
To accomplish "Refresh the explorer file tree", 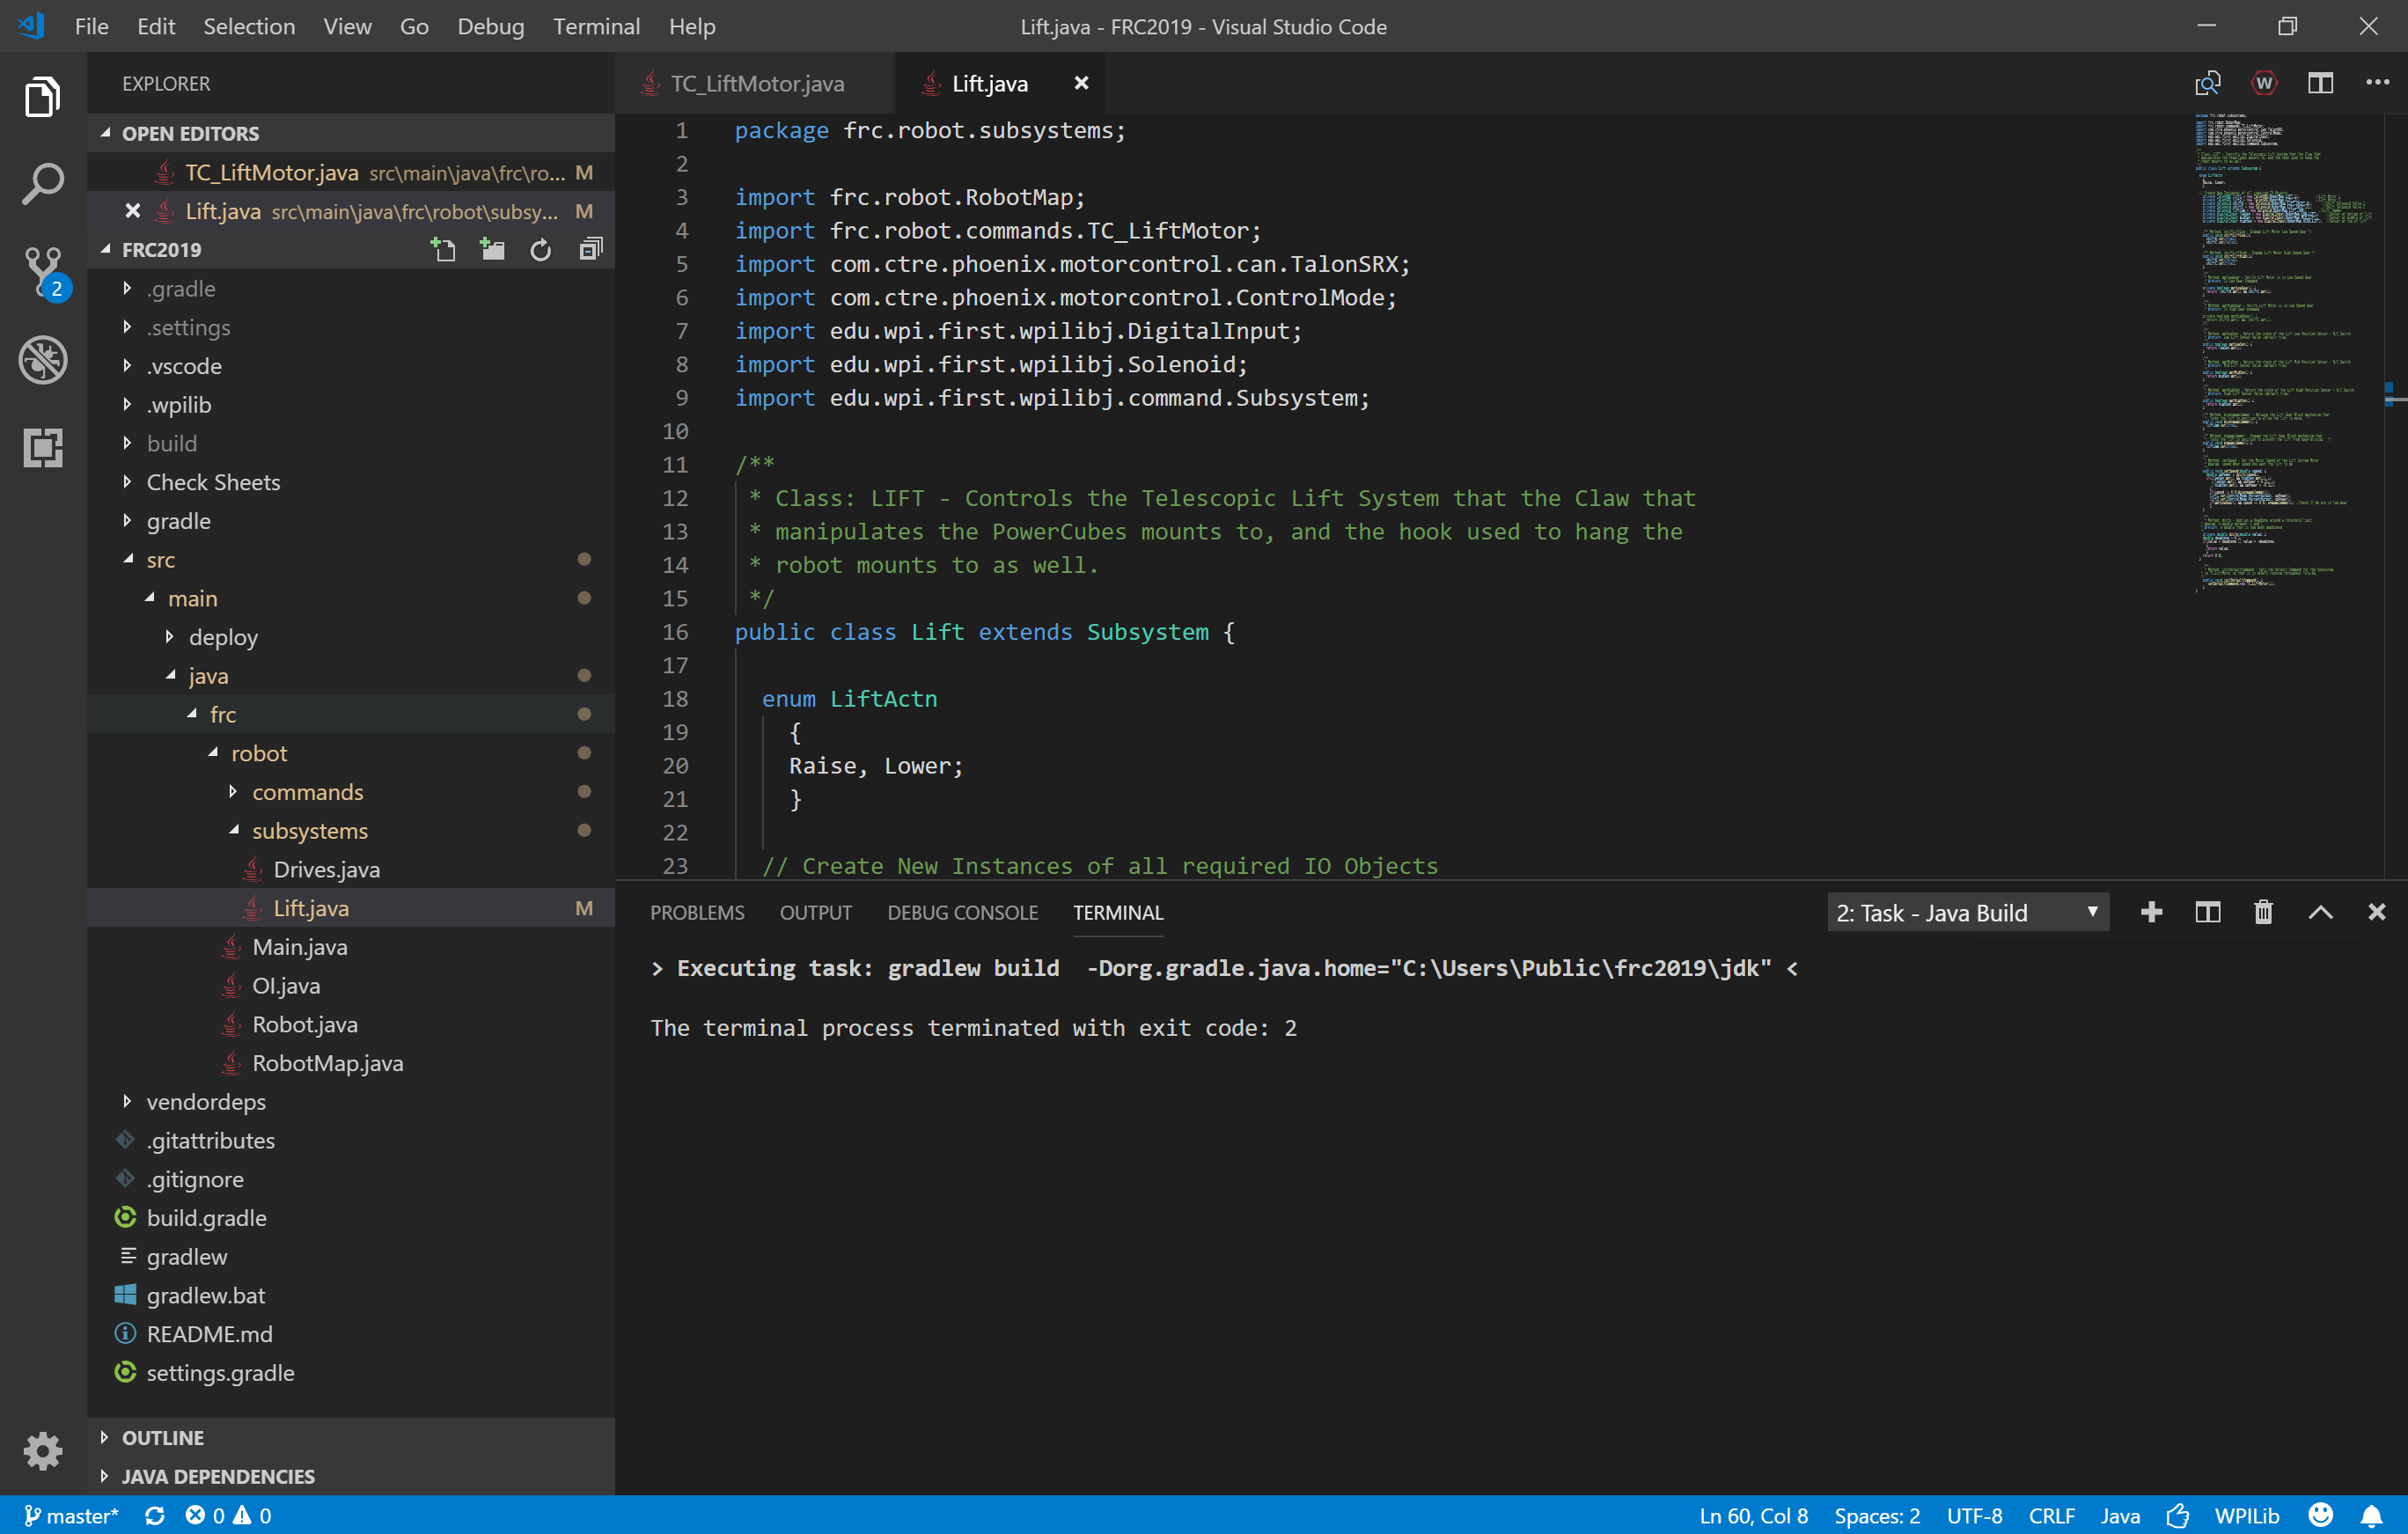I will tap(540, 249).
